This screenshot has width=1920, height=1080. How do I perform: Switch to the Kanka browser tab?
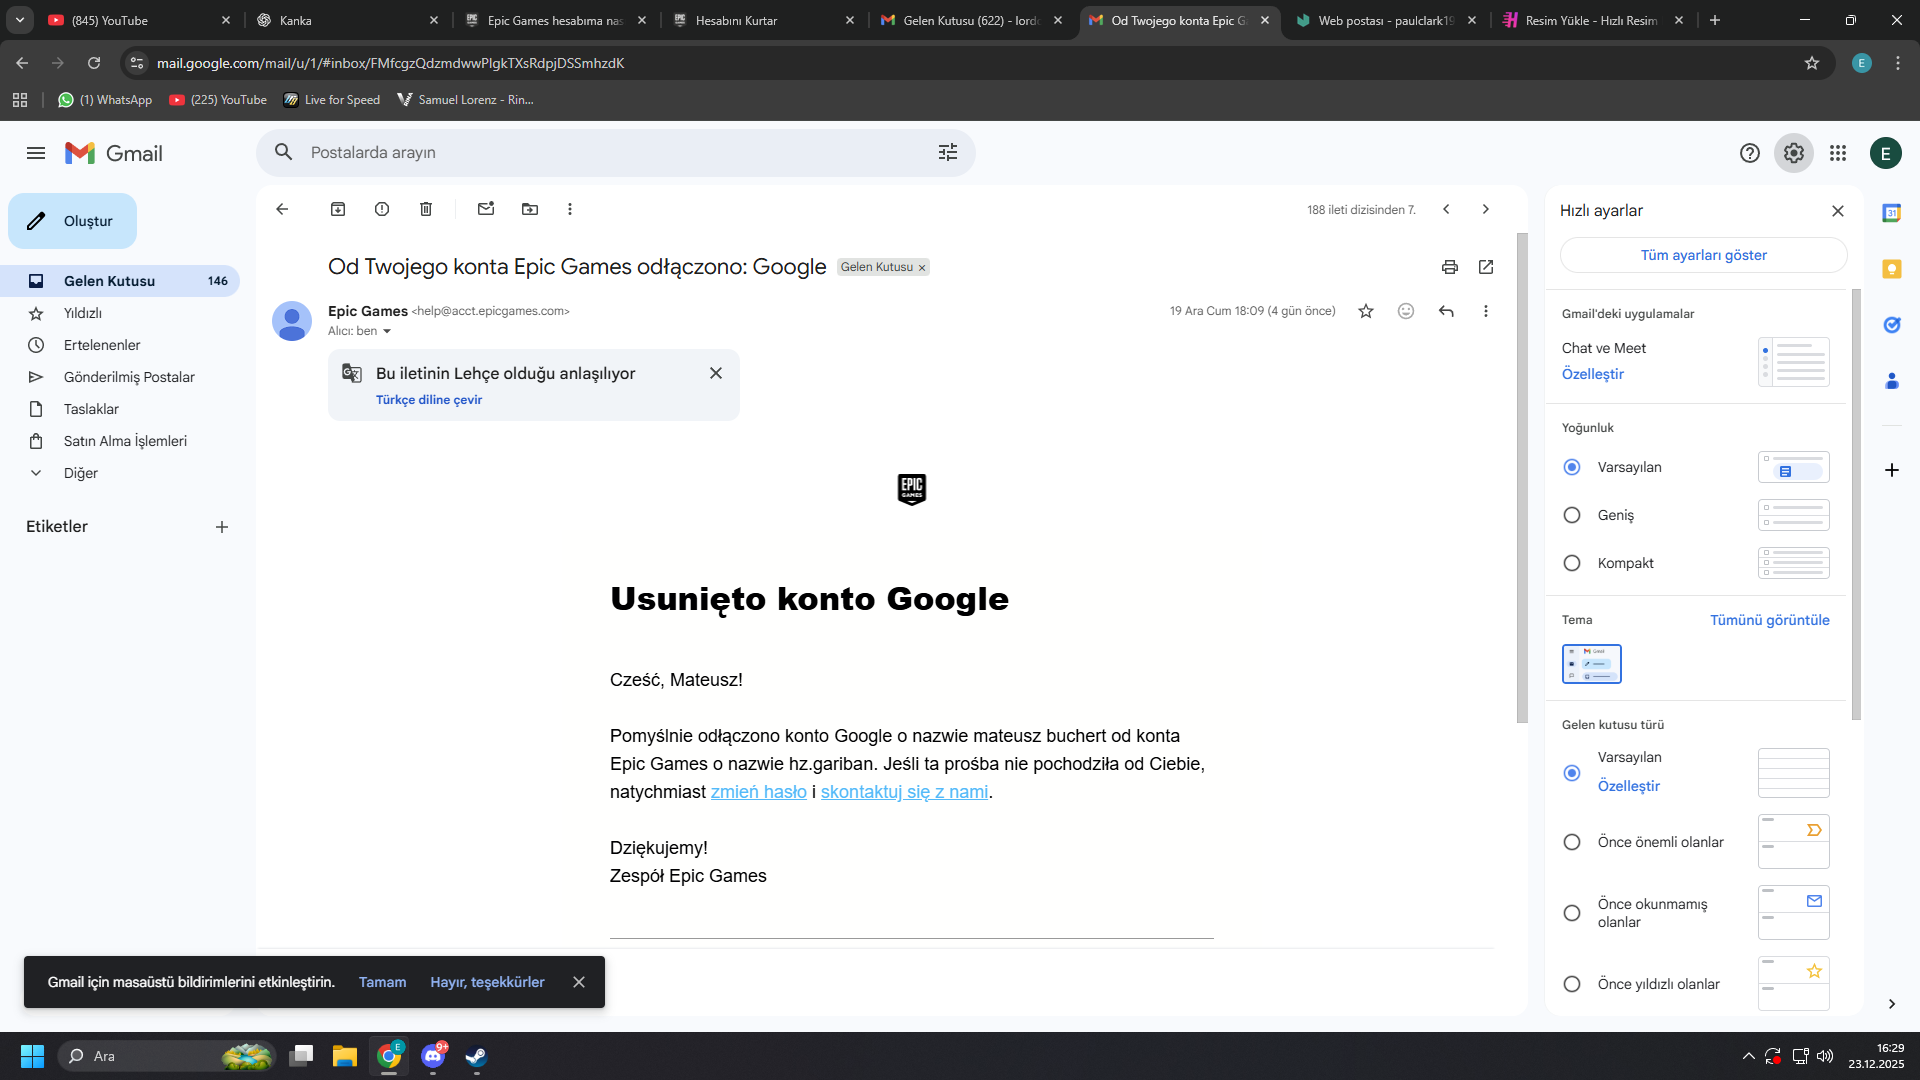[x=347, y=20]
